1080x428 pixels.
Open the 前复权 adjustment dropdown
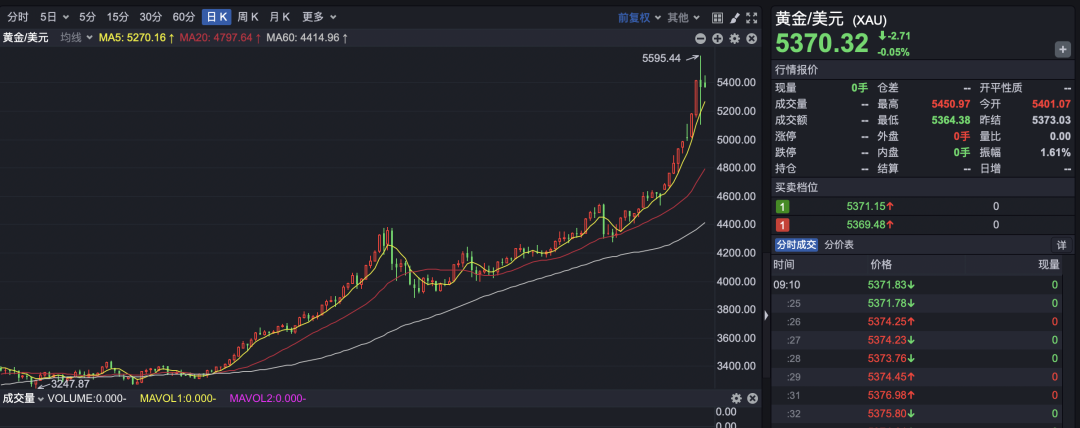pyautogui.click(x=639, y=17)
